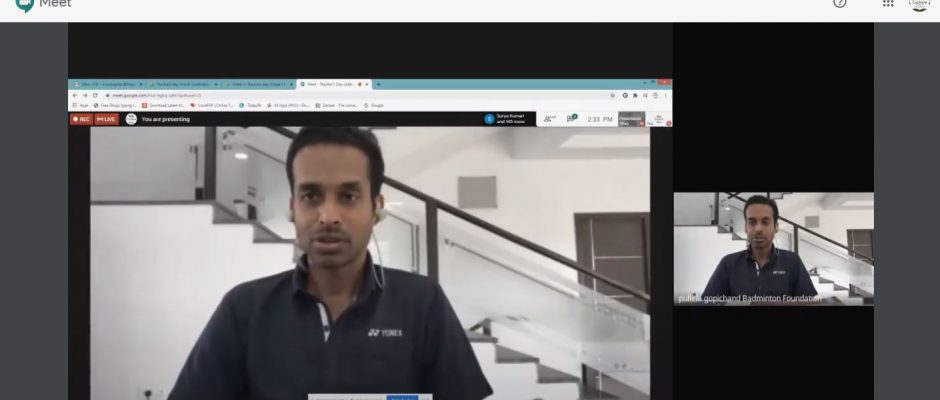940x400 pixels.
Task: Open the chat messages icon
Action: click(571, 119)
